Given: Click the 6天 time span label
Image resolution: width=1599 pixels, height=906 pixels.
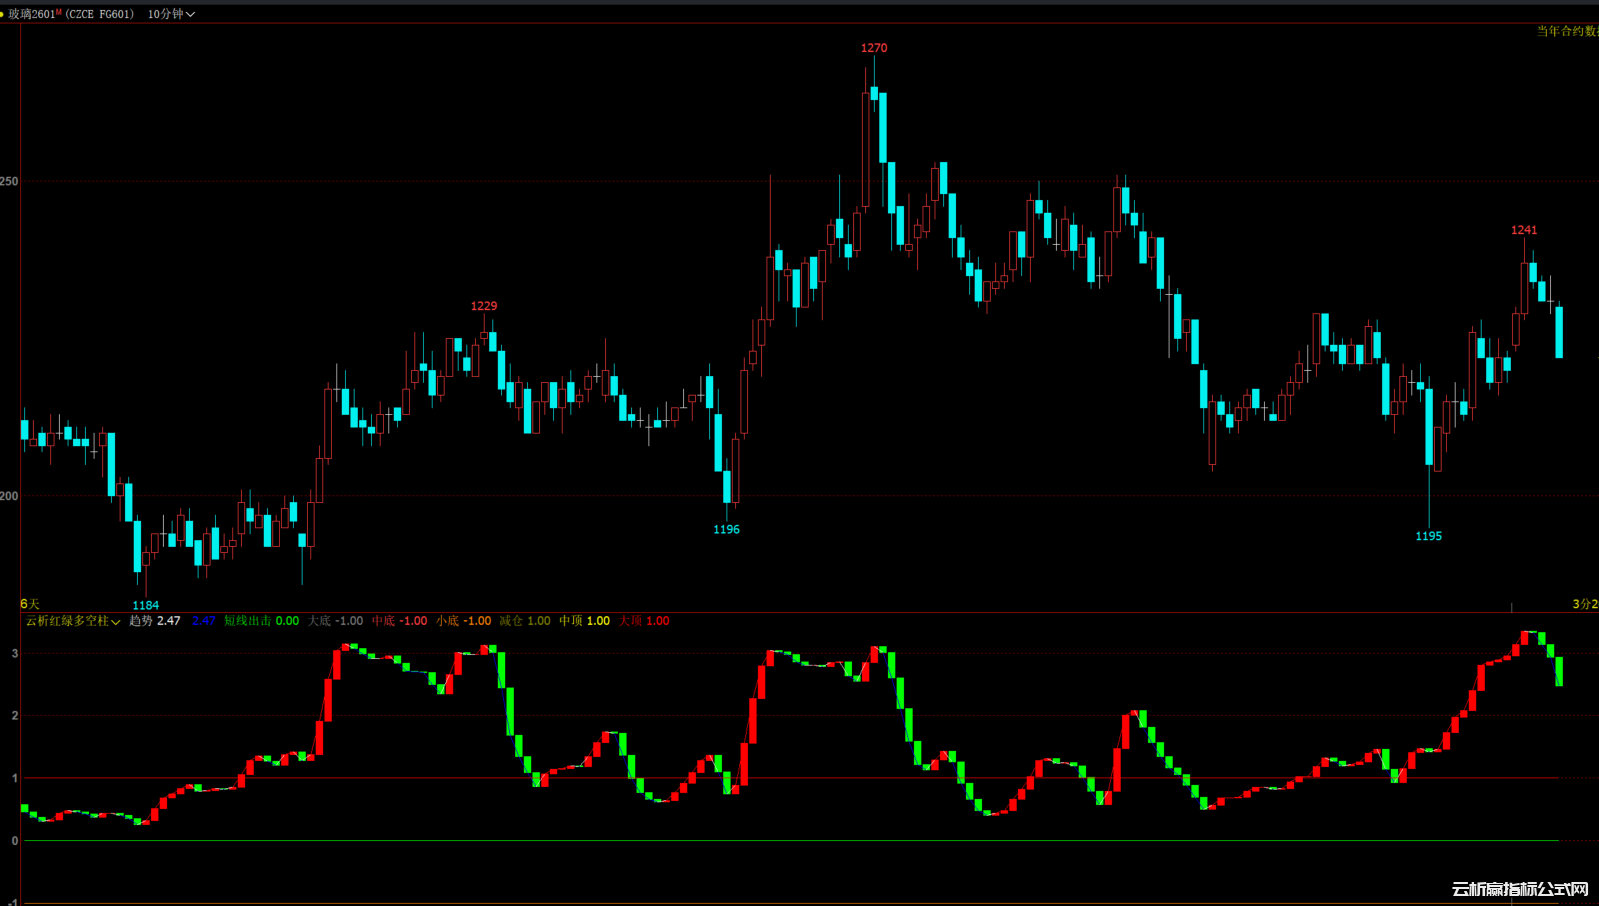Looking at the screenshot, I should tap(30, 604).
